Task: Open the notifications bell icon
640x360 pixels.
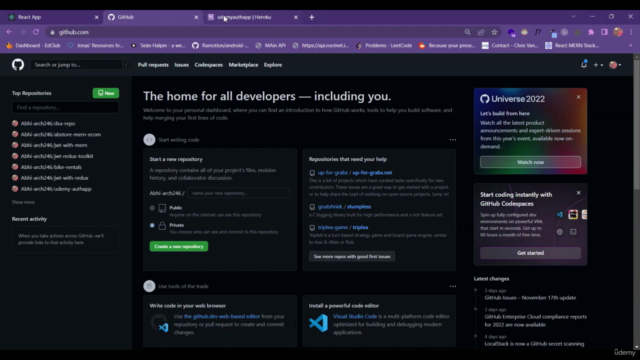Action: point(584,64)
